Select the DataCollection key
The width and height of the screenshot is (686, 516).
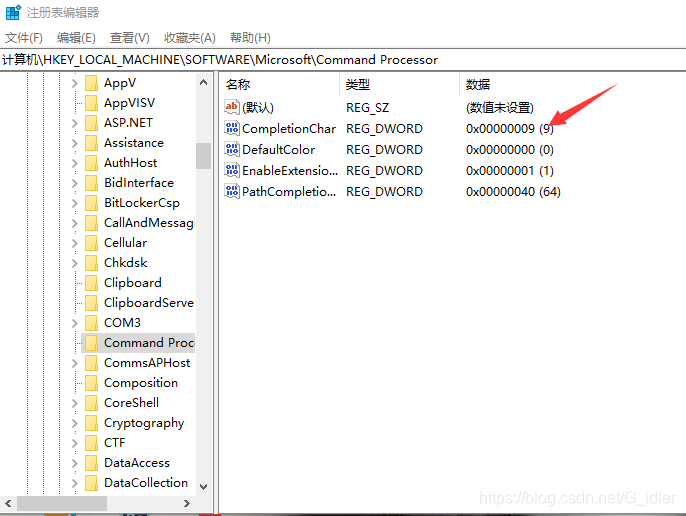pyautogui.click(x=146, y=483)
